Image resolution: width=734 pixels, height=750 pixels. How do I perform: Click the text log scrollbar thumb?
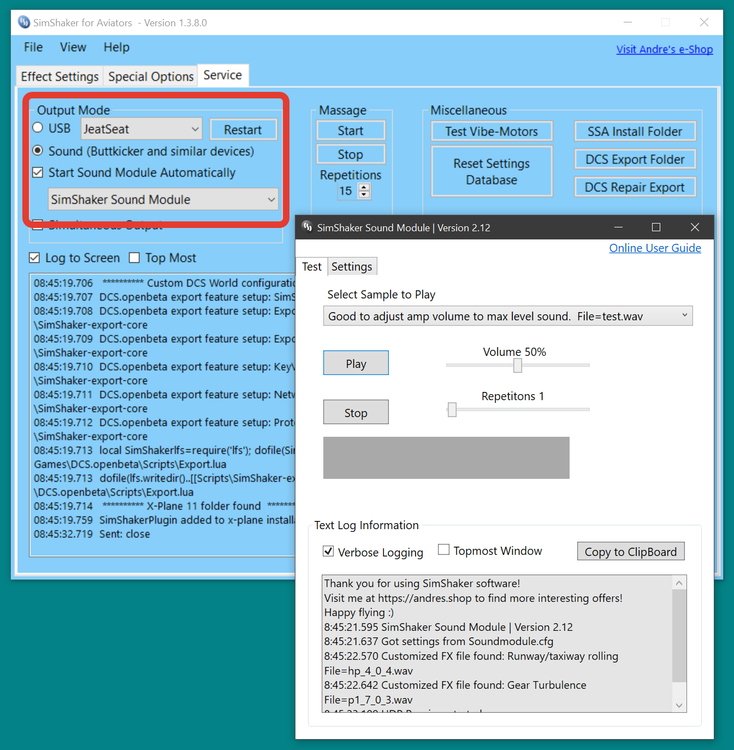tap(679, 635)
